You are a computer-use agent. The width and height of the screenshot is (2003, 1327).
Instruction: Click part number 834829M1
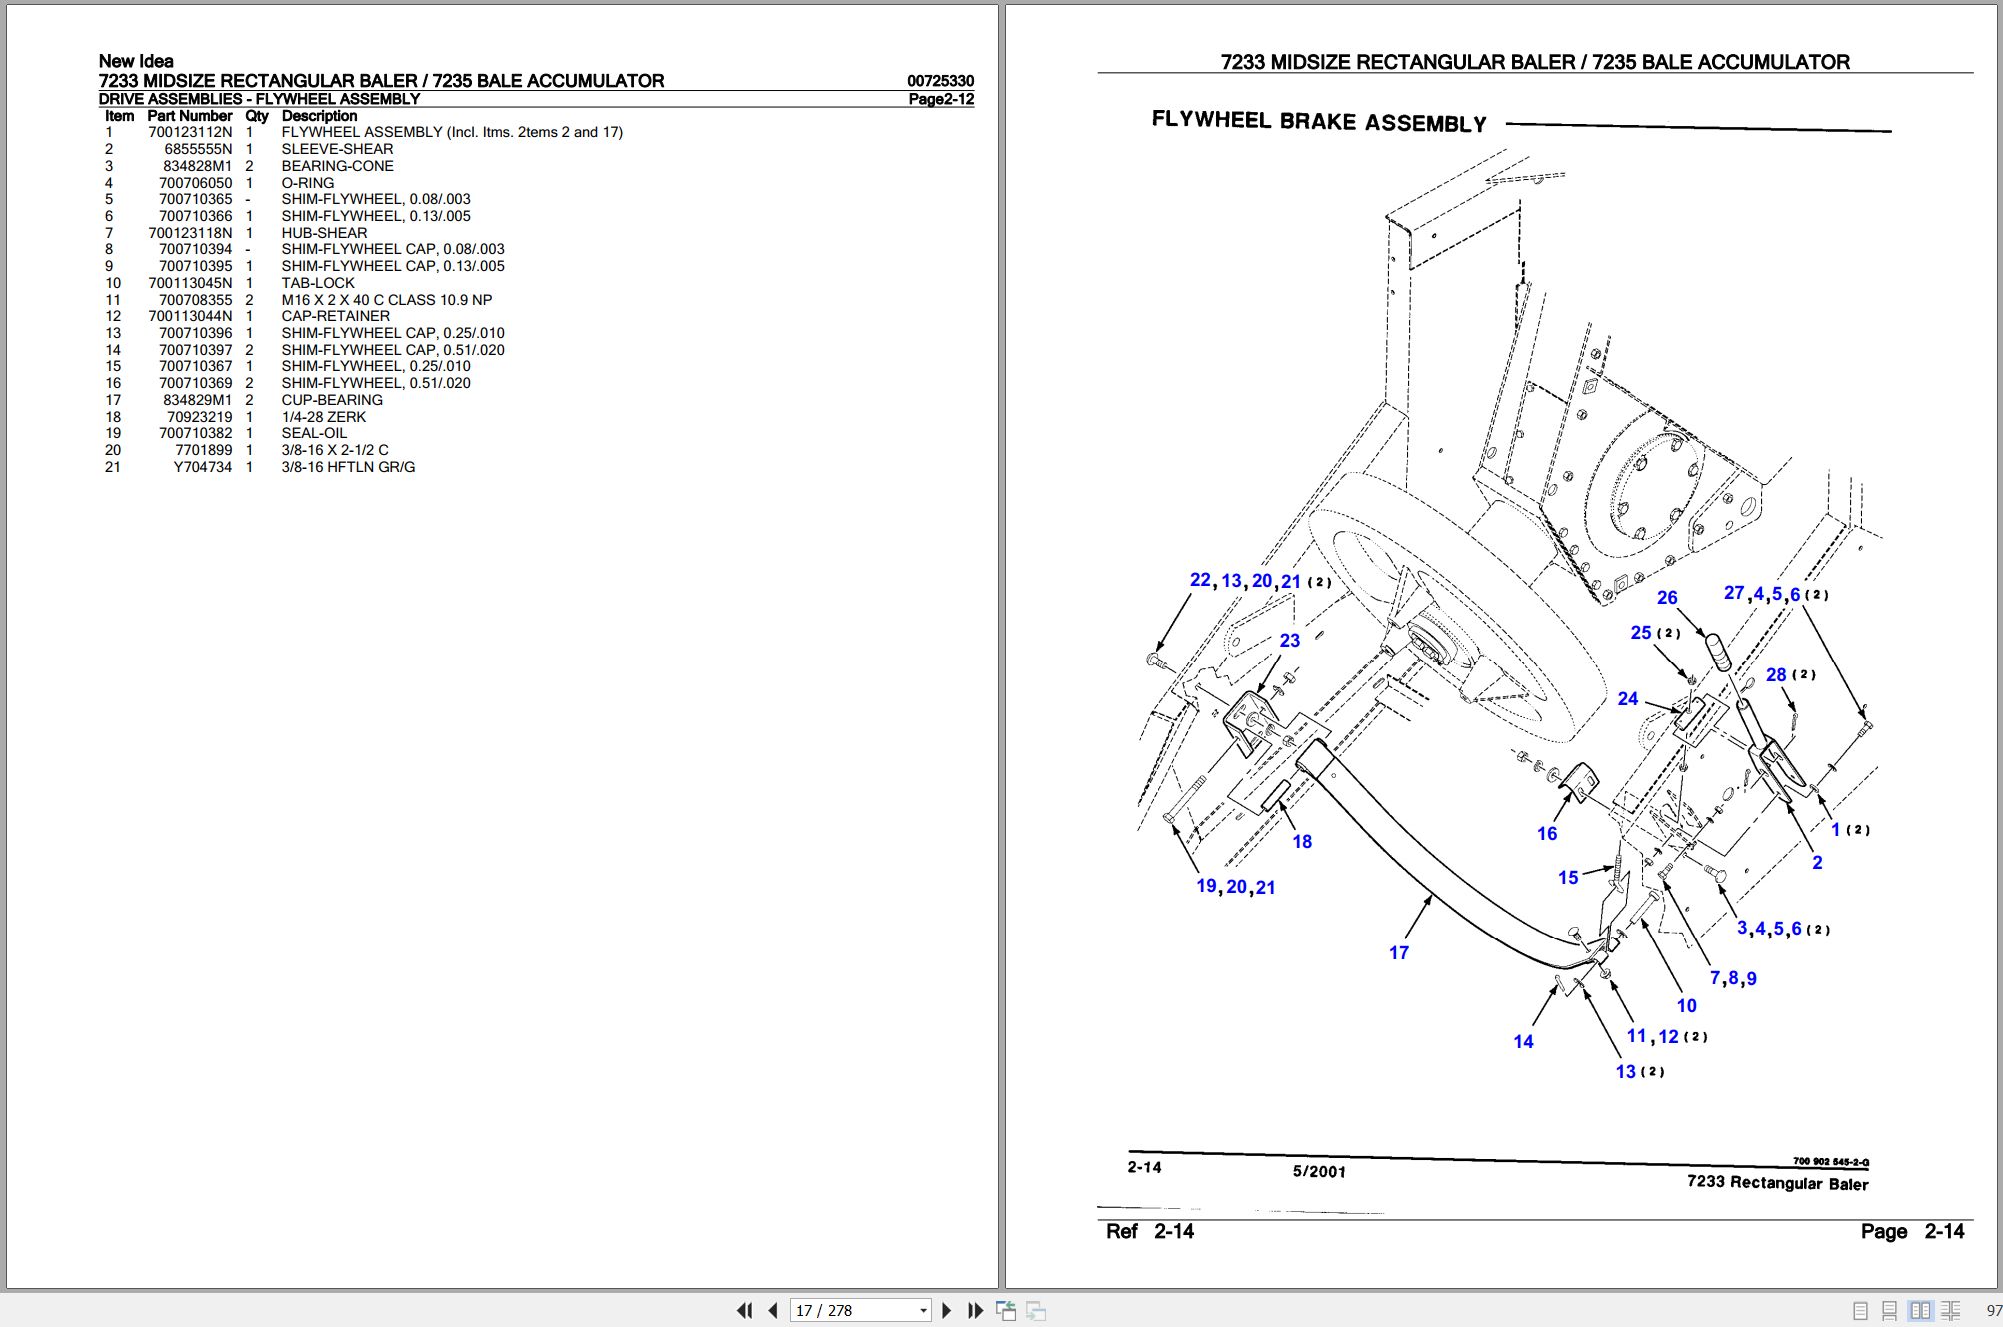[x=197, y=400]
